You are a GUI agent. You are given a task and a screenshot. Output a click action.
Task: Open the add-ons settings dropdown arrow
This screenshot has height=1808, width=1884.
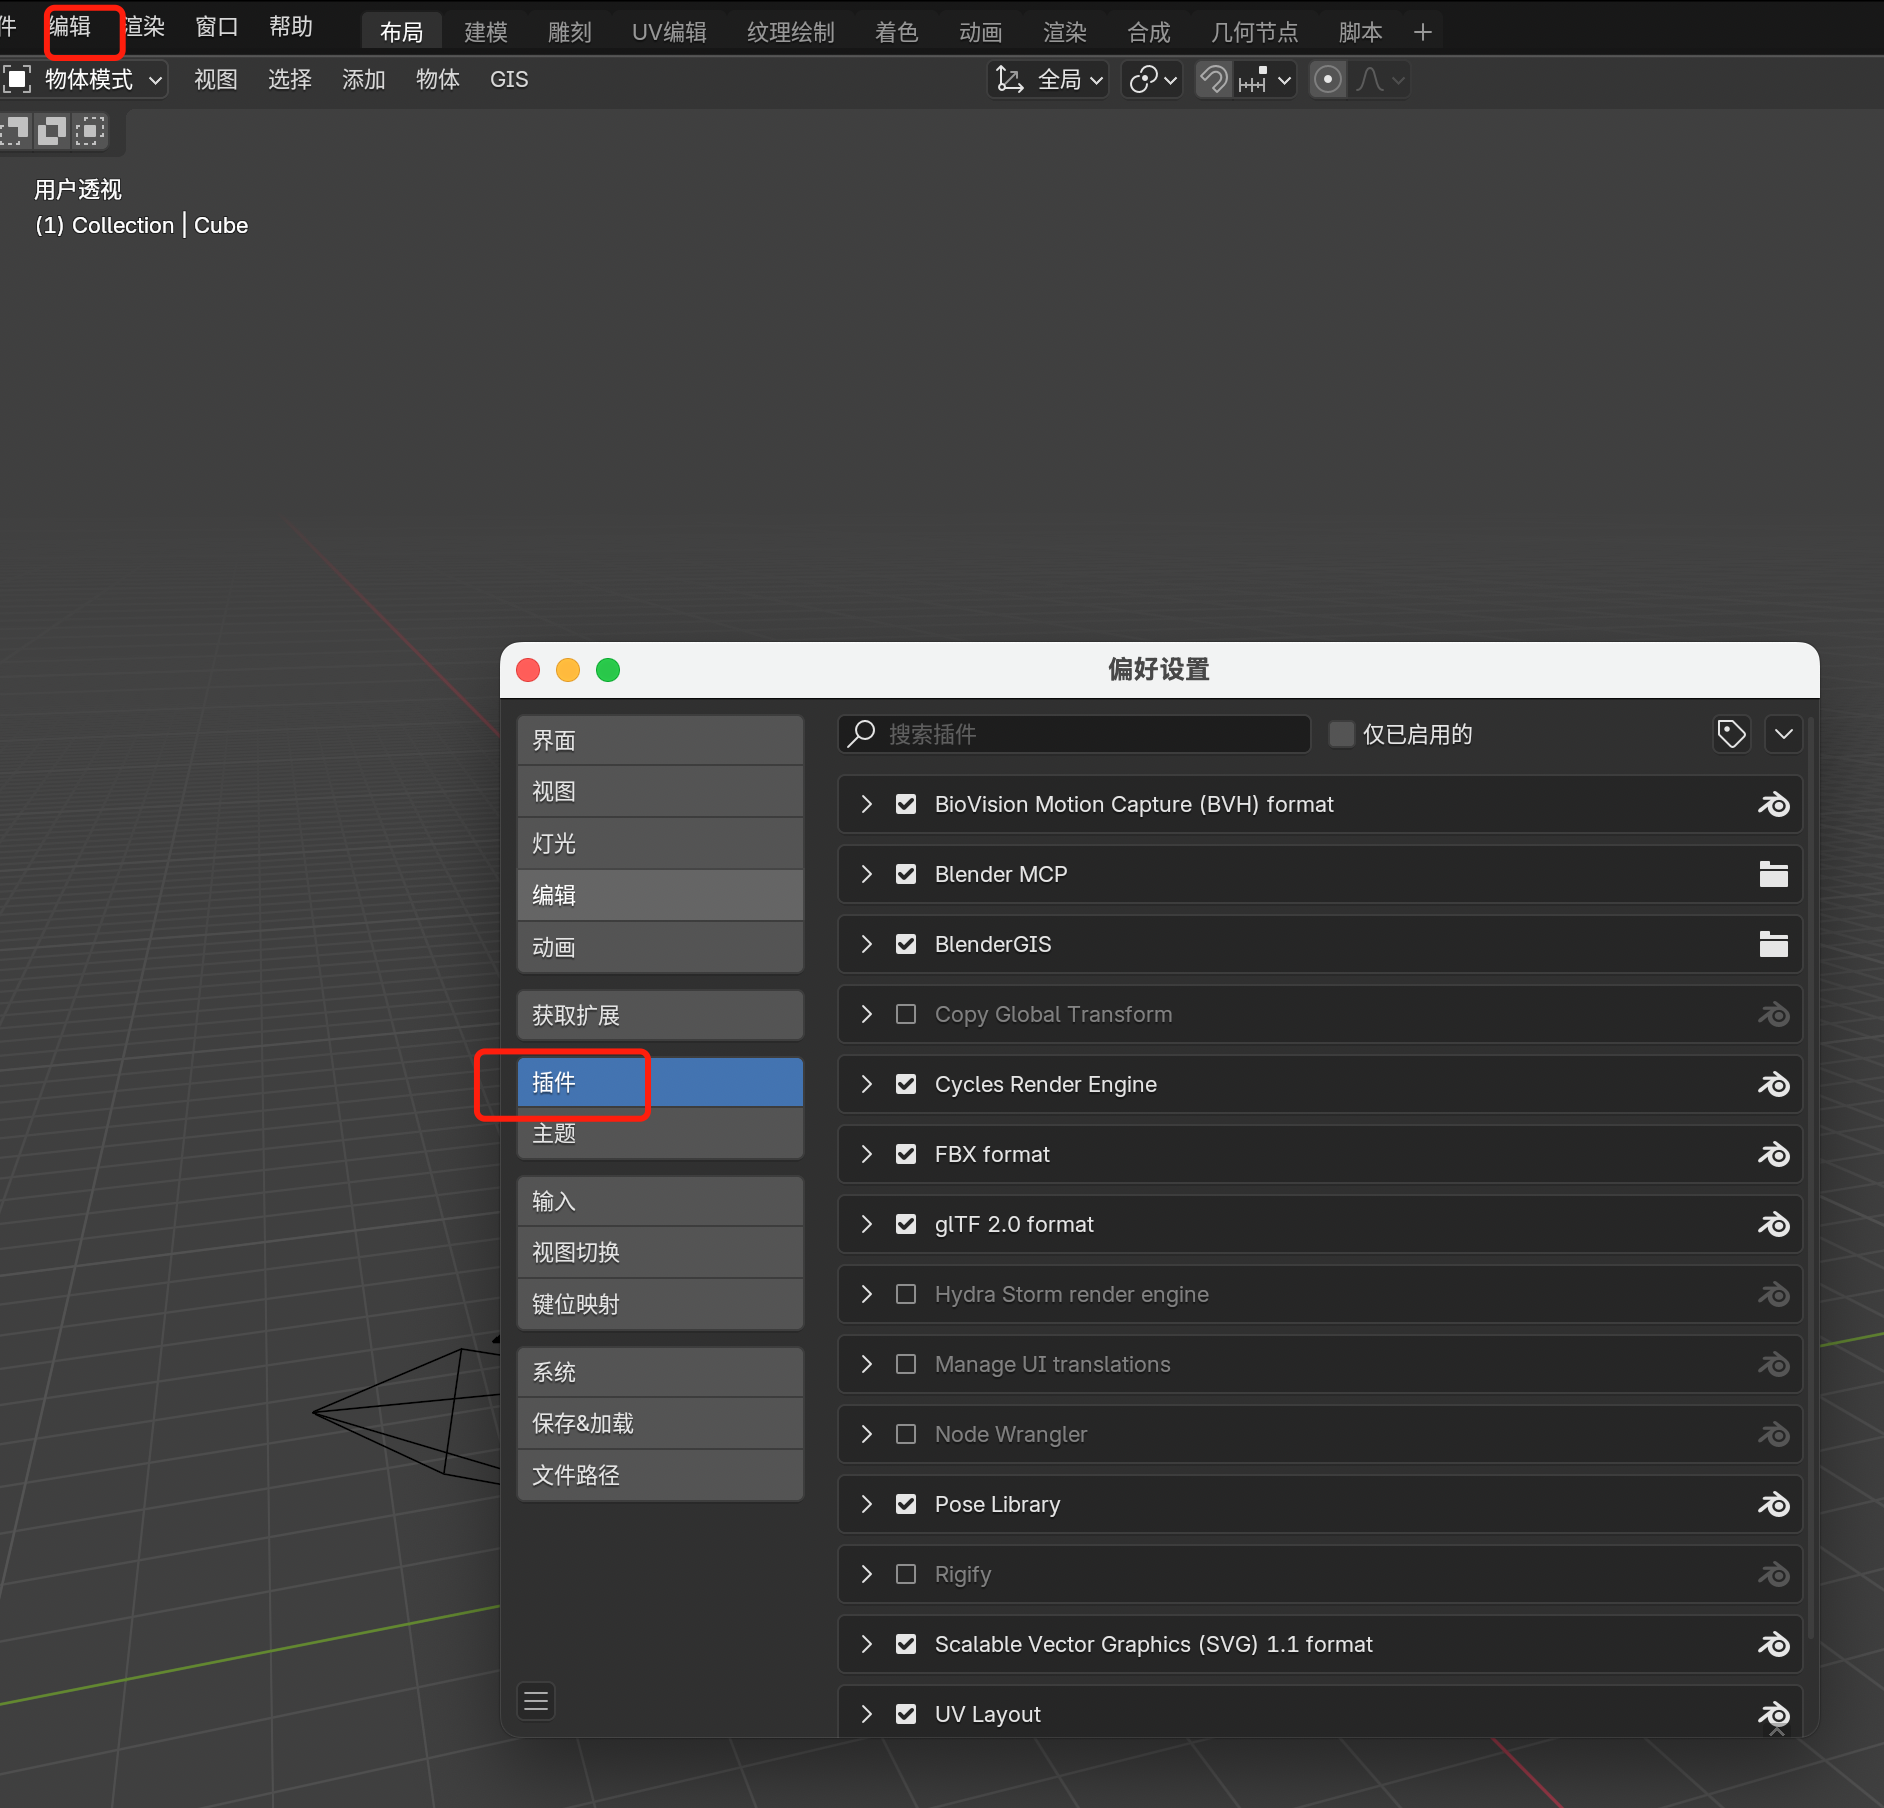pyautogui.click(x=1783, y=734)
